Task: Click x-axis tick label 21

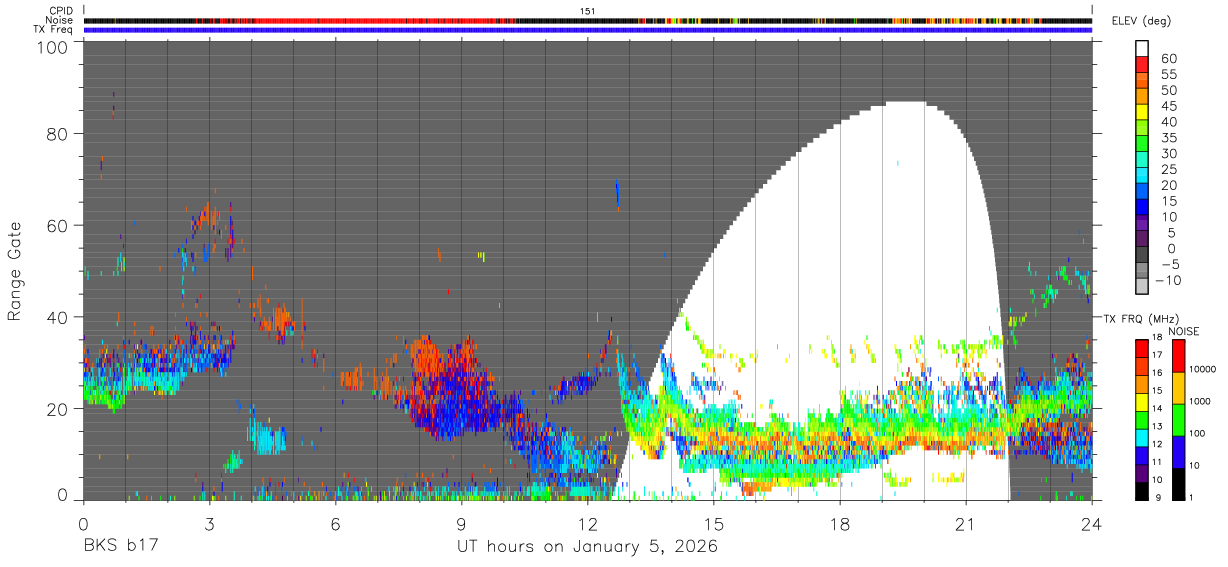Action: coord(966,524)
